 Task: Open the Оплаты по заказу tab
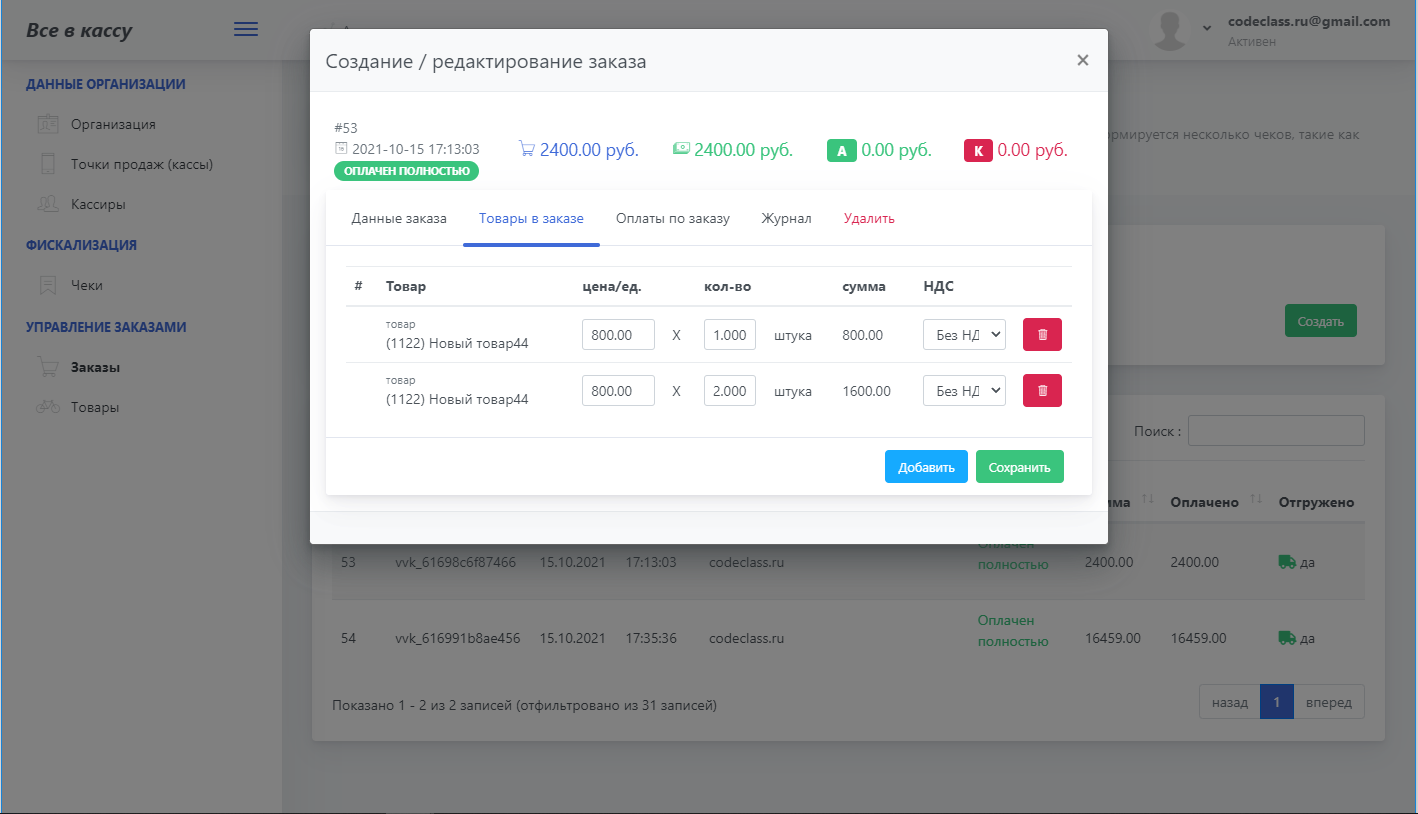click(673, 219)
